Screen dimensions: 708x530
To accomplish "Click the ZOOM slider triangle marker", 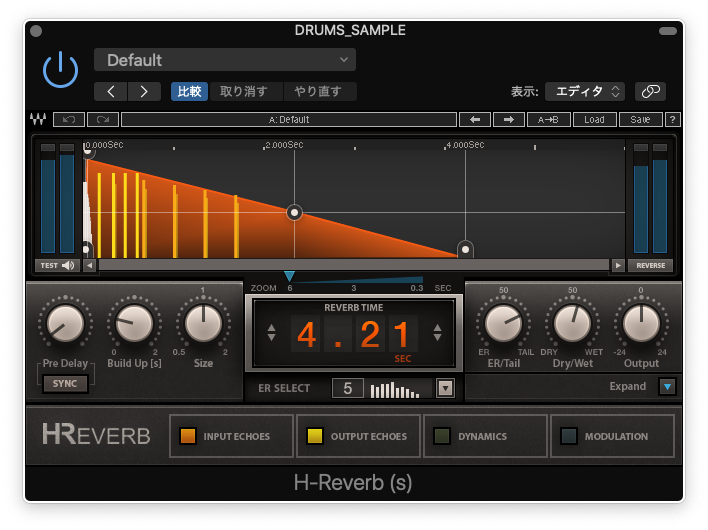I will coord(289,276).
